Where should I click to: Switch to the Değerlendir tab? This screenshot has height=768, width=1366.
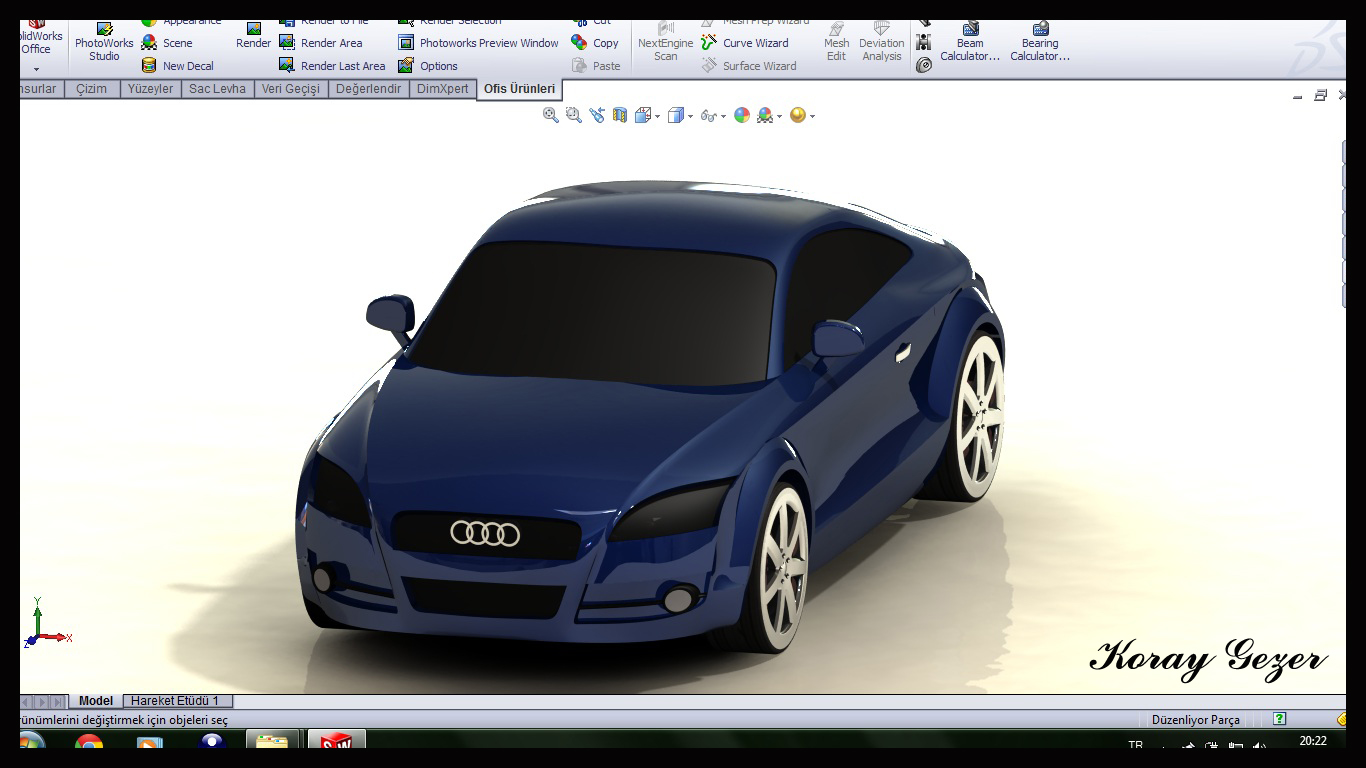(368, 89)
